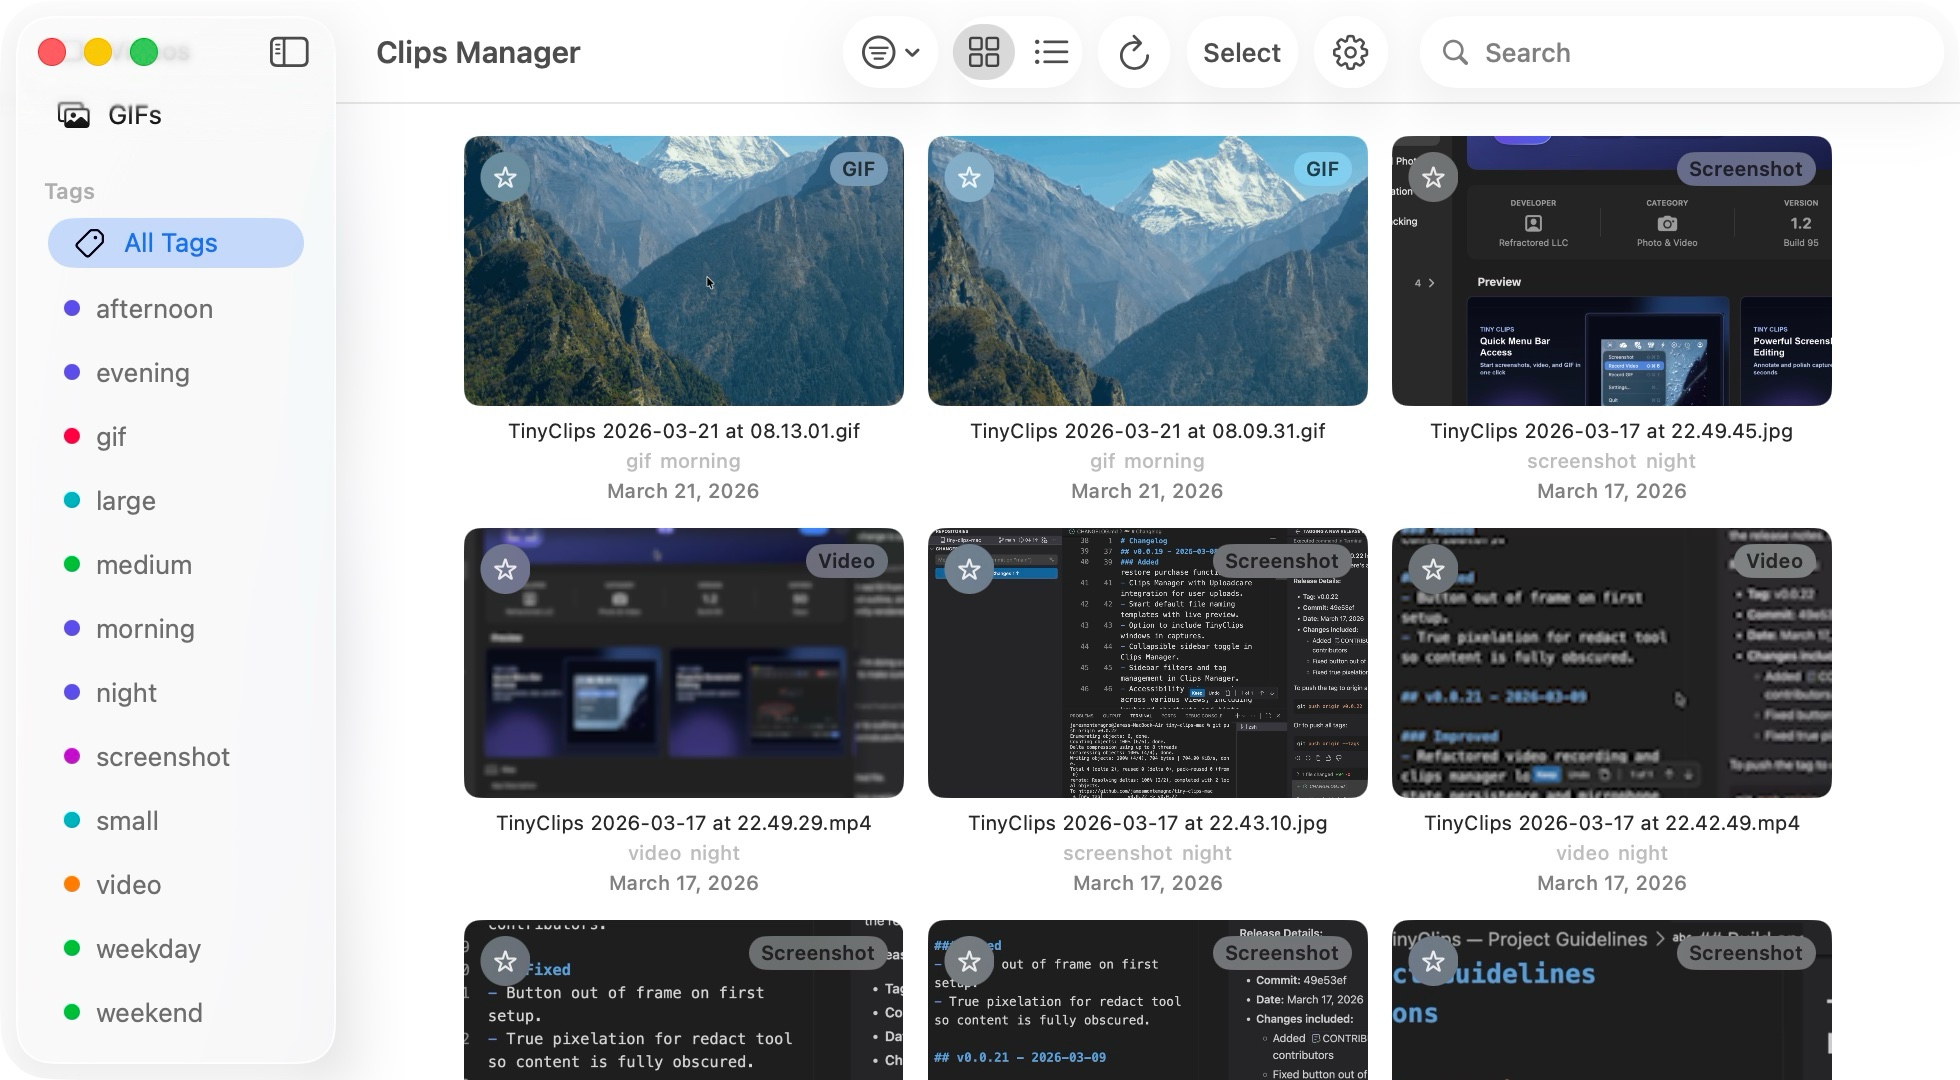The image size is (1960, 1080).
Task: Click the Select button
Action: (x=1242, y=52)
